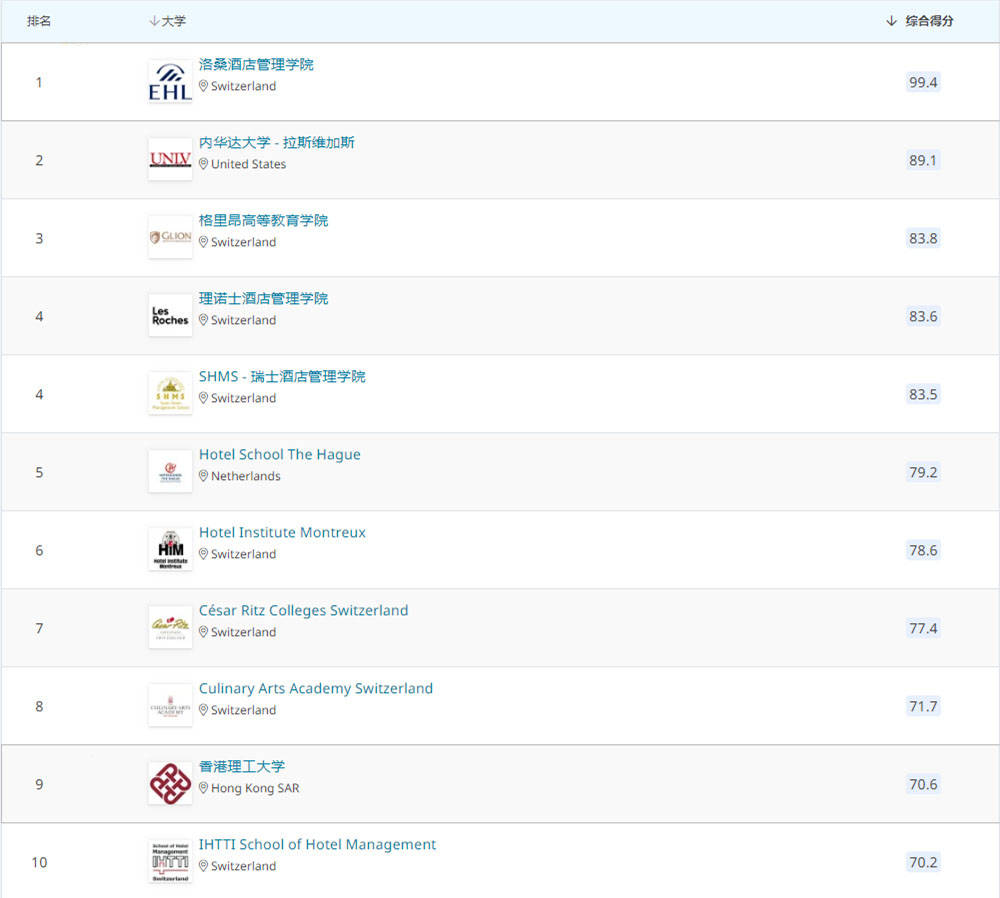
Task: Open 理诺士酒店管理学院 link
Action: pyautogui.click(x=263, y=298)
